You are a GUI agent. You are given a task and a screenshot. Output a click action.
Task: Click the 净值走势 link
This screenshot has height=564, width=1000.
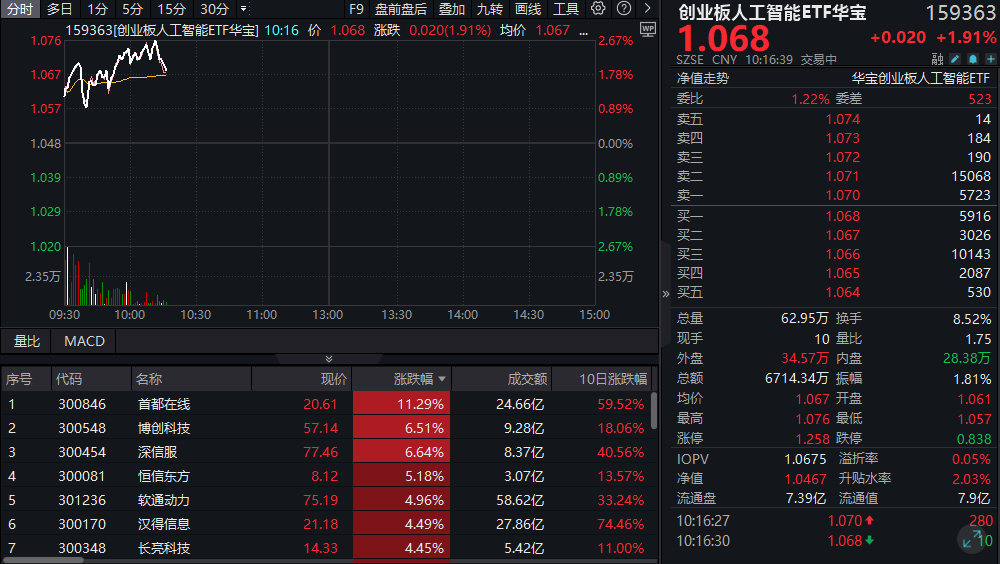click(703, 78)
